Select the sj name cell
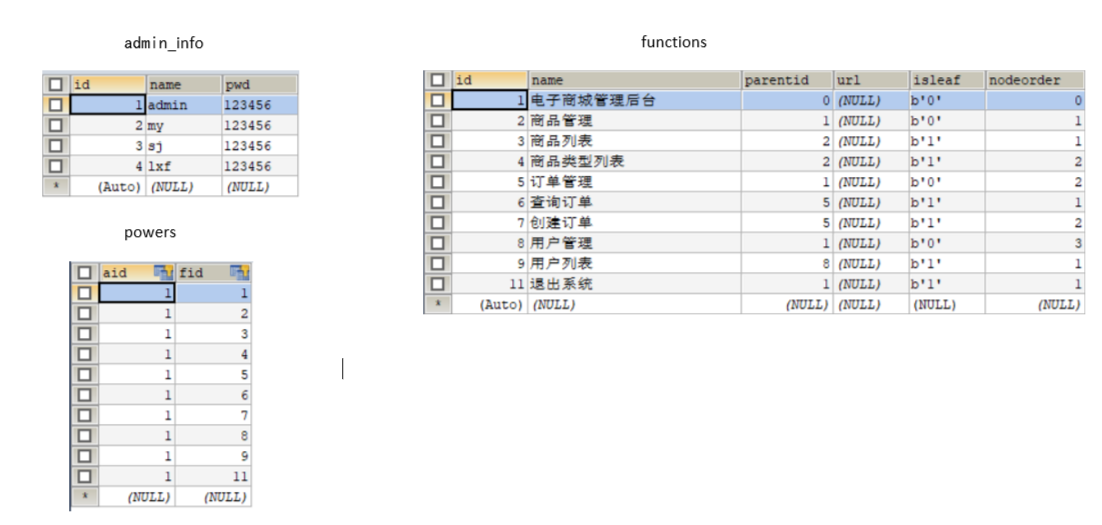Viewport: 1102px width, 525px height. pos(184,146)
